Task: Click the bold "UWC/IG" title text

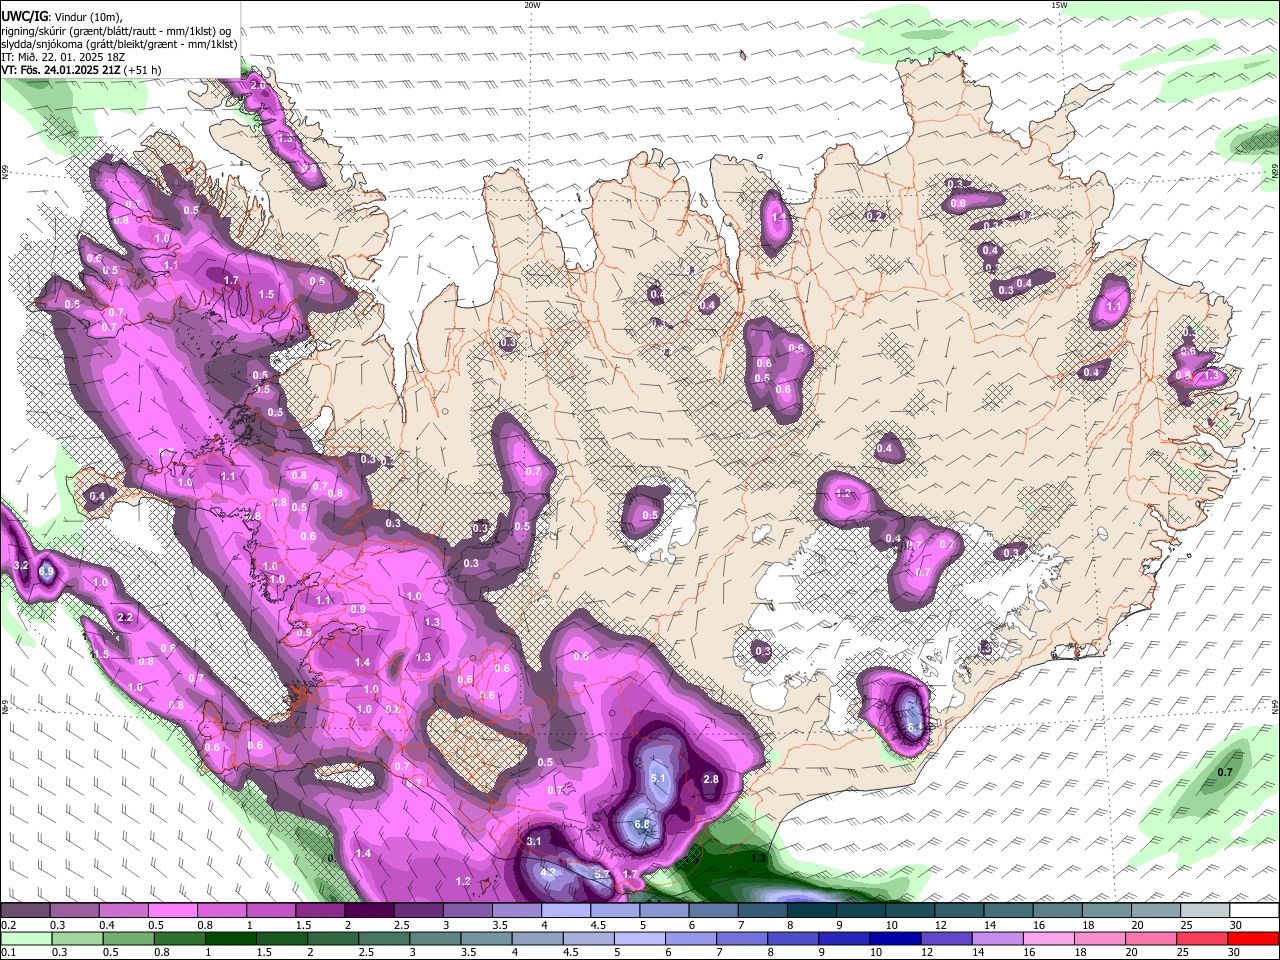Action: coord(24,17)
